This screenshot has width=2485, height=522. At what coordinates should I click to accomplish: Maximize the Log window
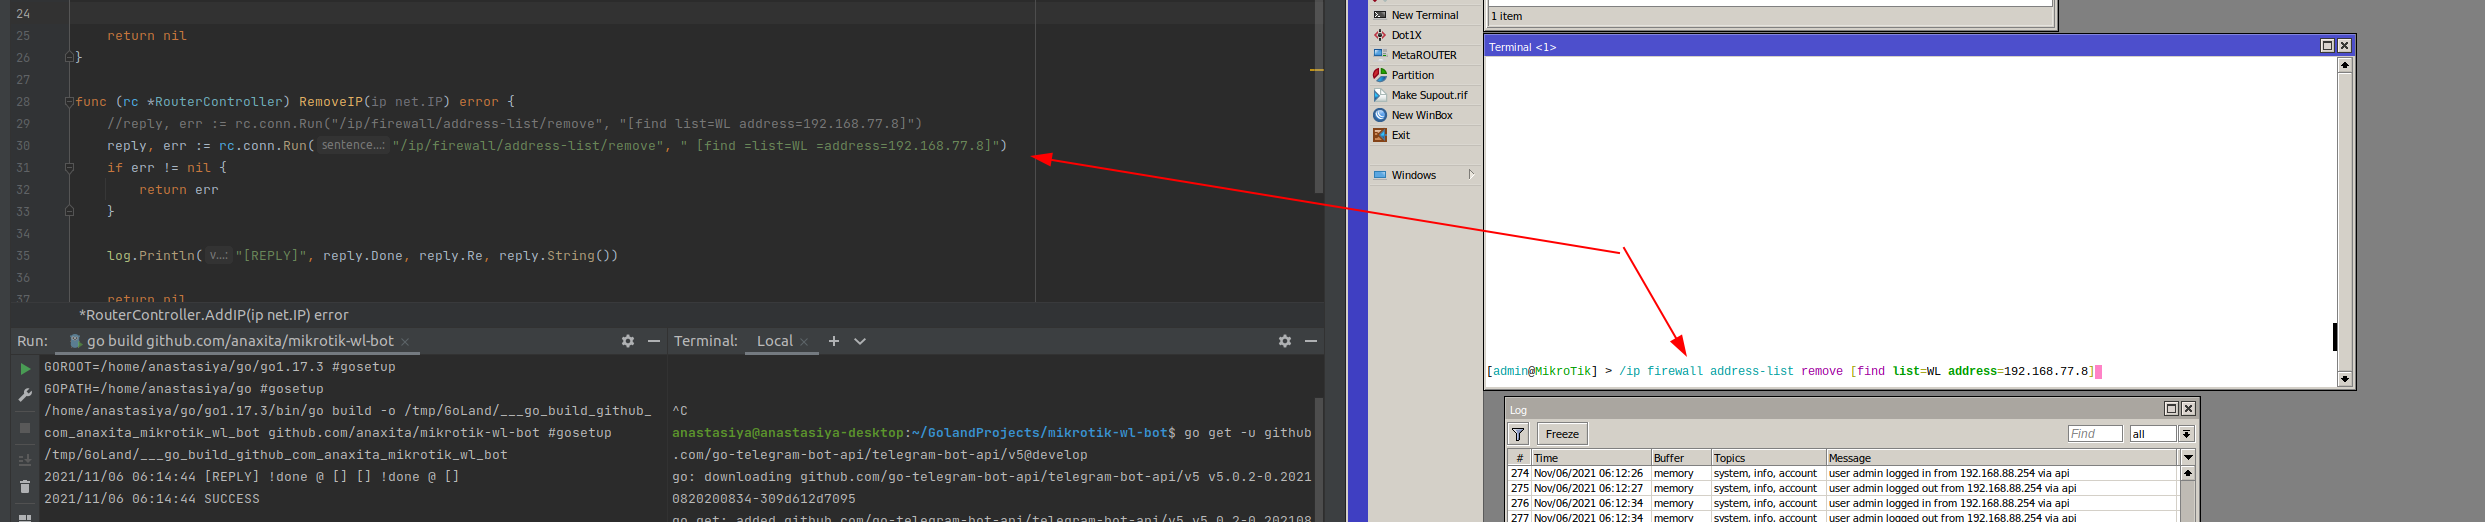[x=2171, y=409]
